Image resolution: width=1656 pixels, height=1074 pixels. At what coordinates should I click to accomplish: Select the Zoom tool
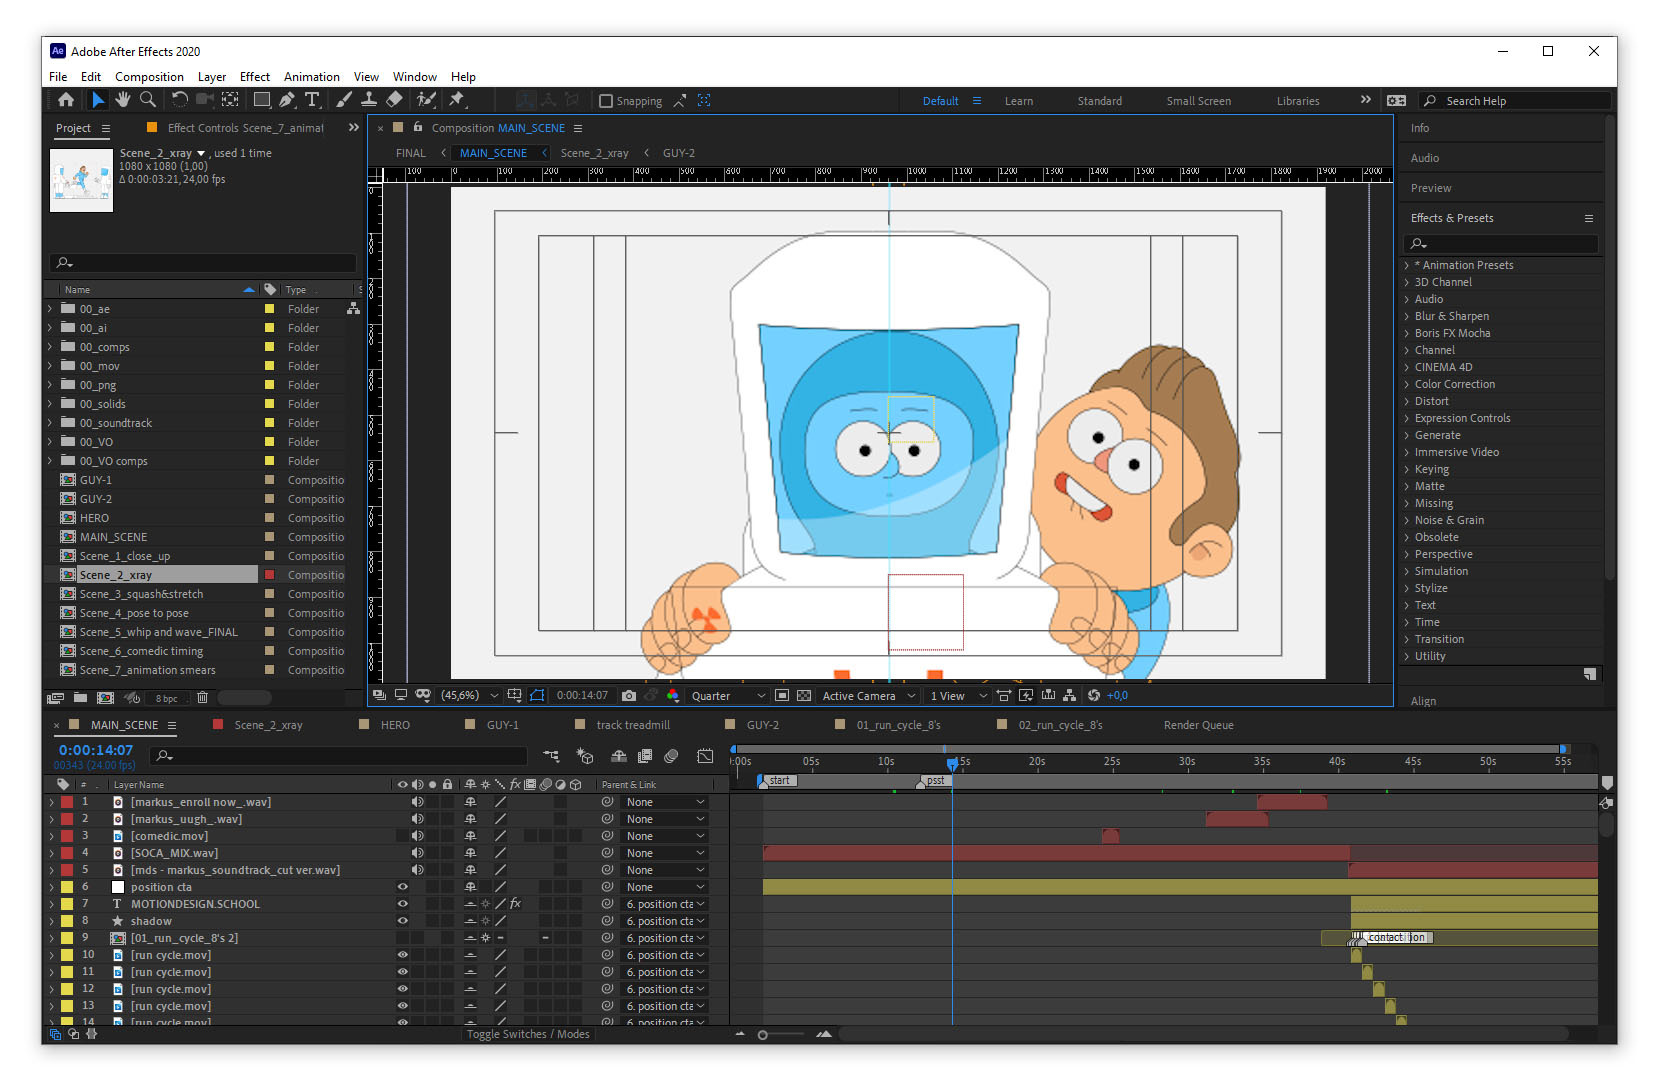pos(148,99)
